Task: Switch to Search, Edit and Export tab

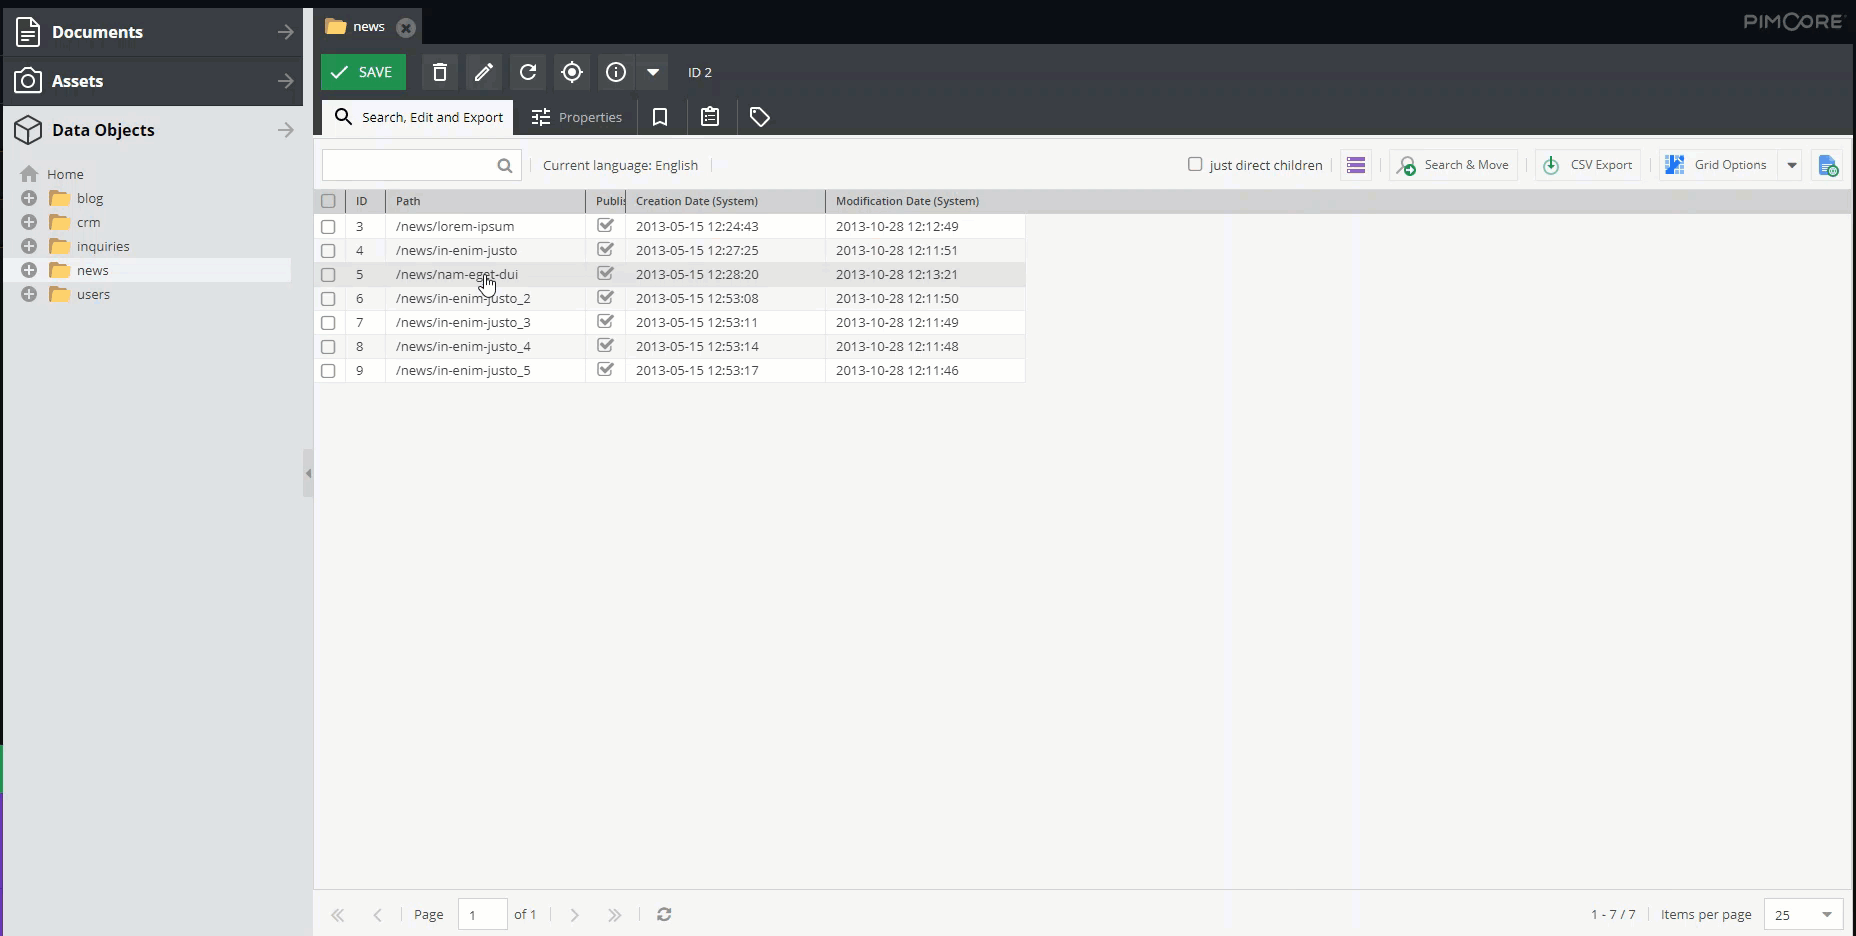Action: [418, 117]
